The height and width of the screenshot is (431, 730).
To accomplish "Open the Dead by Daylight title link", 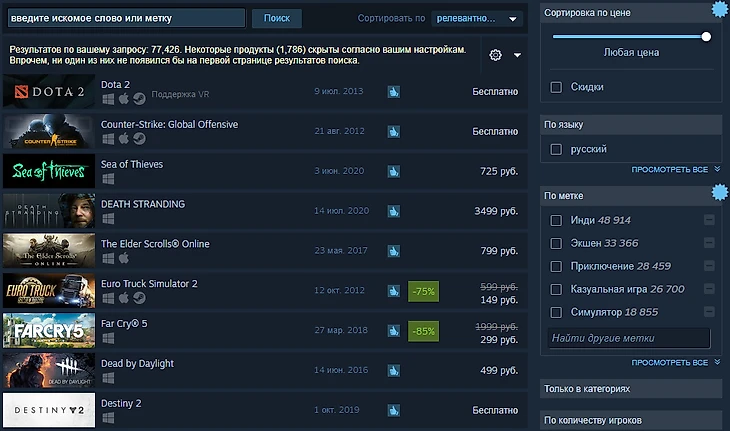I will pos(137,364).
